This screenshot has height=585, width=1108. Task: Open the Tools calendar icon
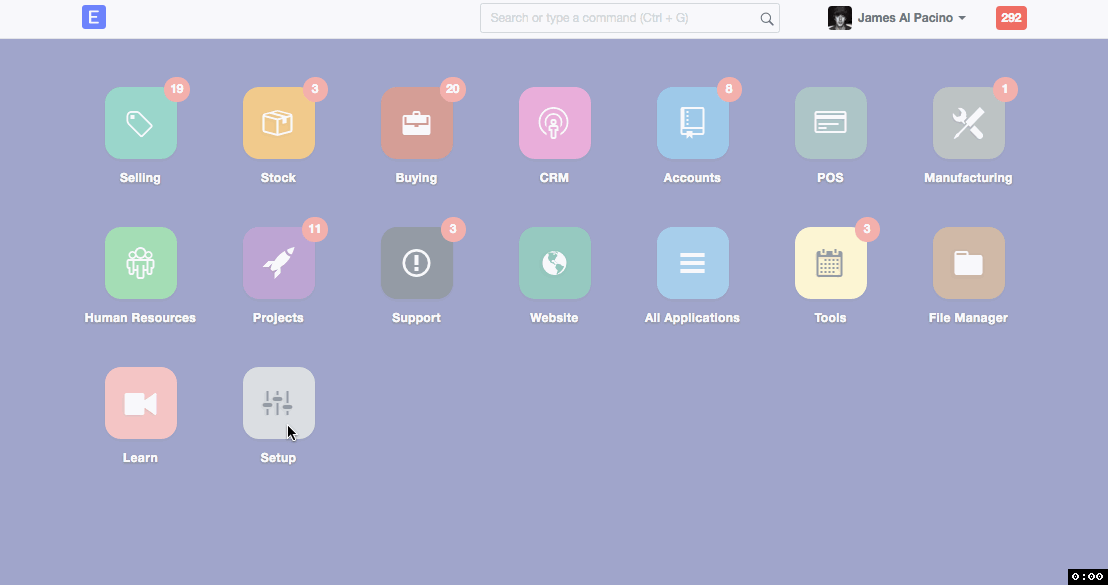831,263
